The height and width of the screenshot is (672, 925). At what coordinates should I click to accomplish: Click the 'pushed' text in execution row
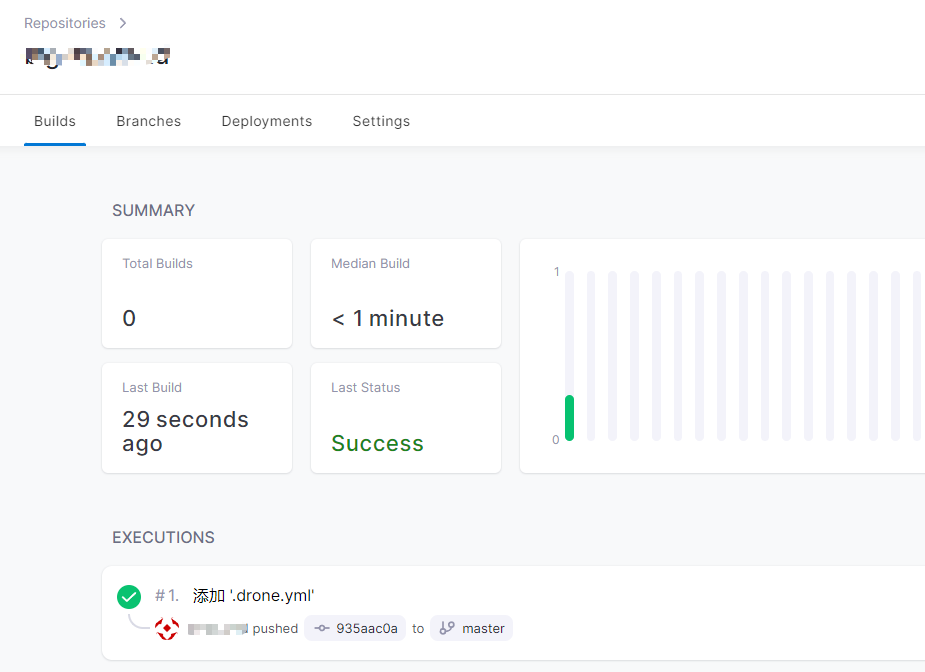click(x=275, y=629)
